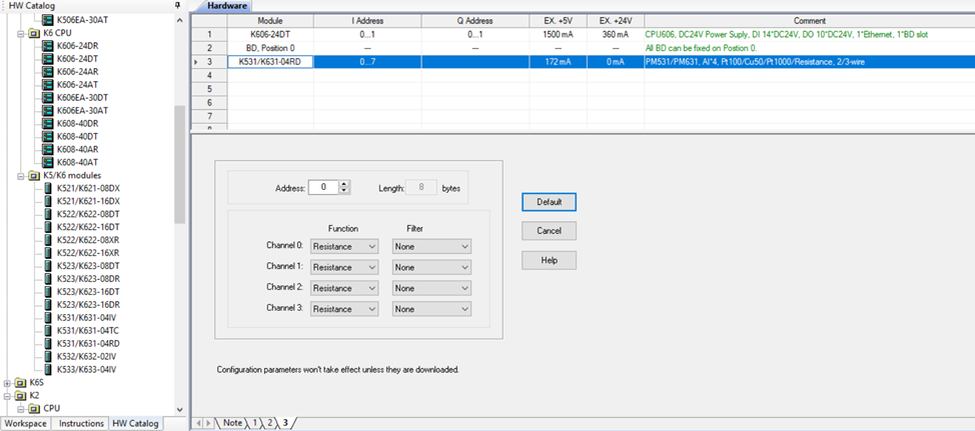This screenshot has width=975, height=431.
Task: Switch to the HW Catalog tab
Action: [135, 424]
